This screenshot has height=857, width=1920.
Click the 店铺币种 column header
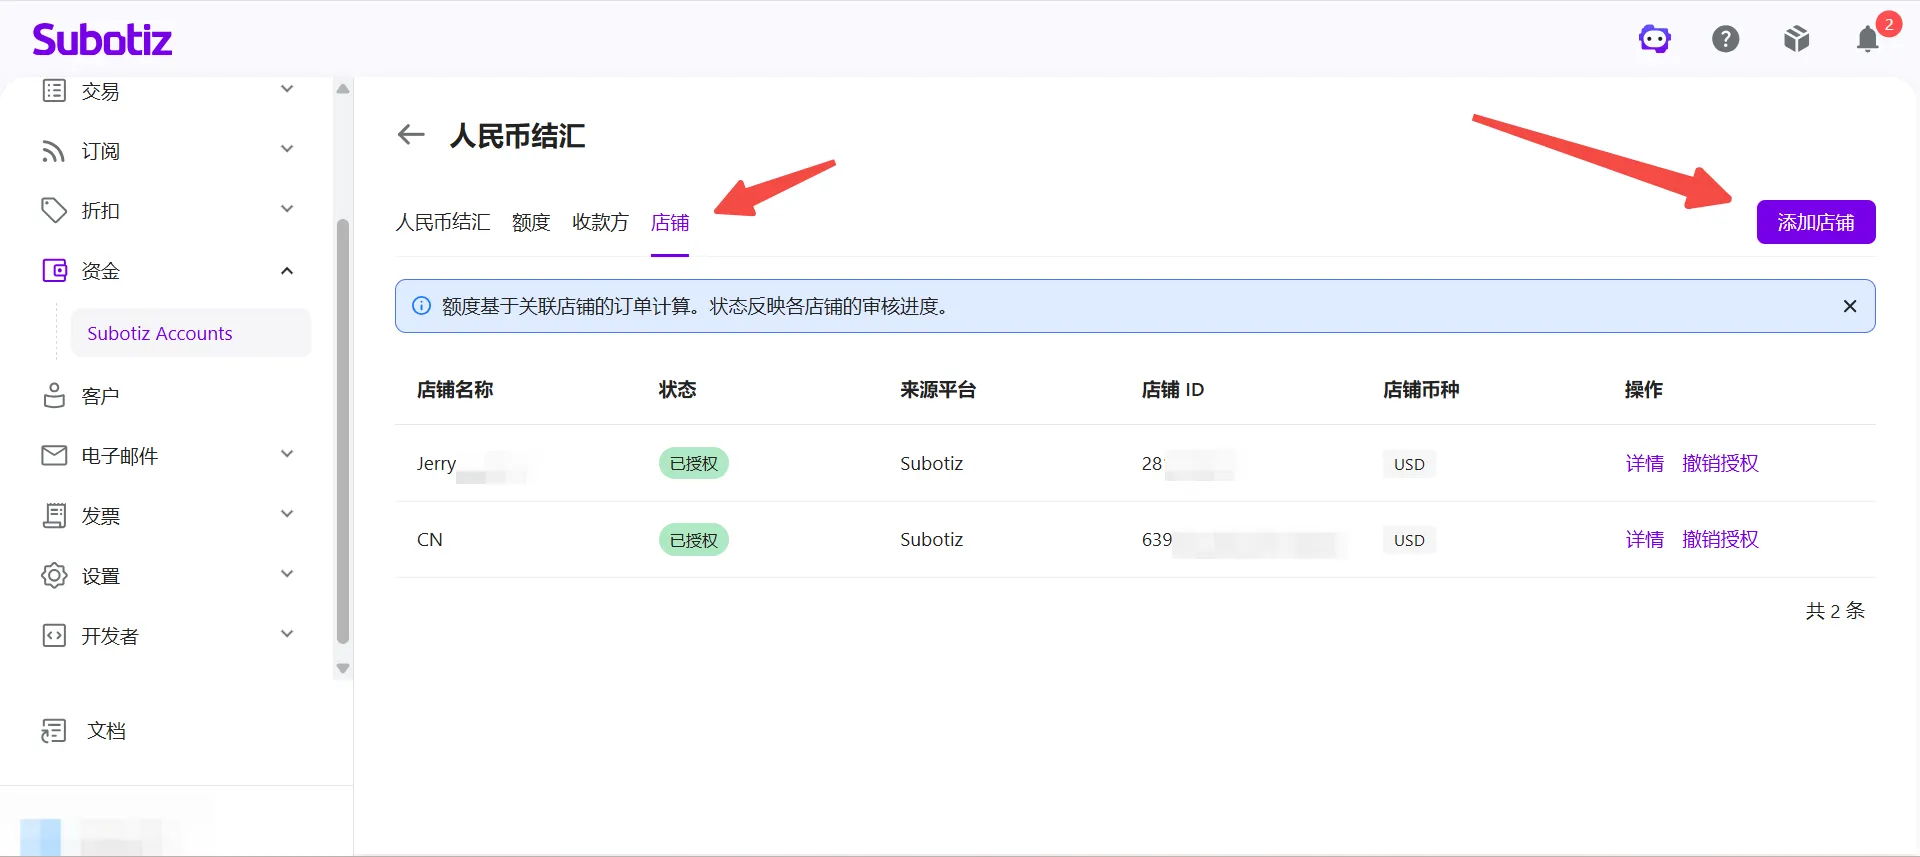1421,390
